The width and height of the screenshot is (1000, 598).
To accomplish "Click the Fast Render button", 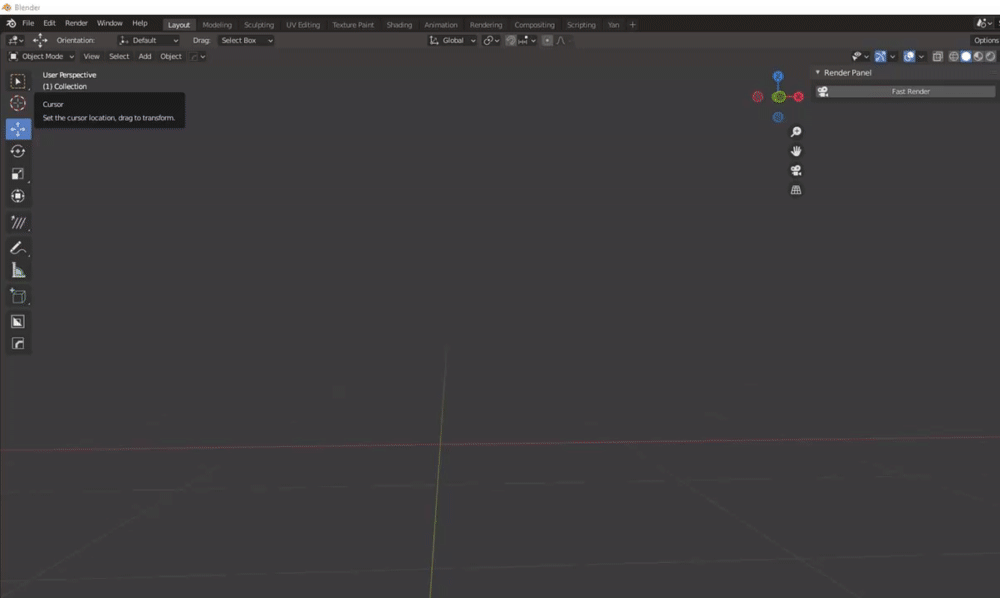I will 905,91.
